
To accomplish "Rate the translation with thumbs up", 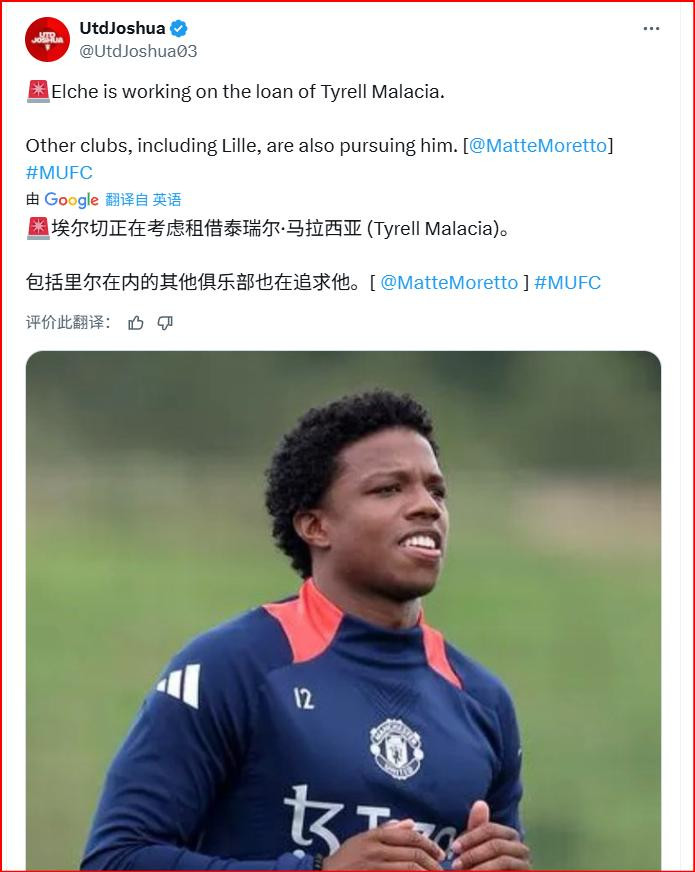I will click(x=136, y=323).
